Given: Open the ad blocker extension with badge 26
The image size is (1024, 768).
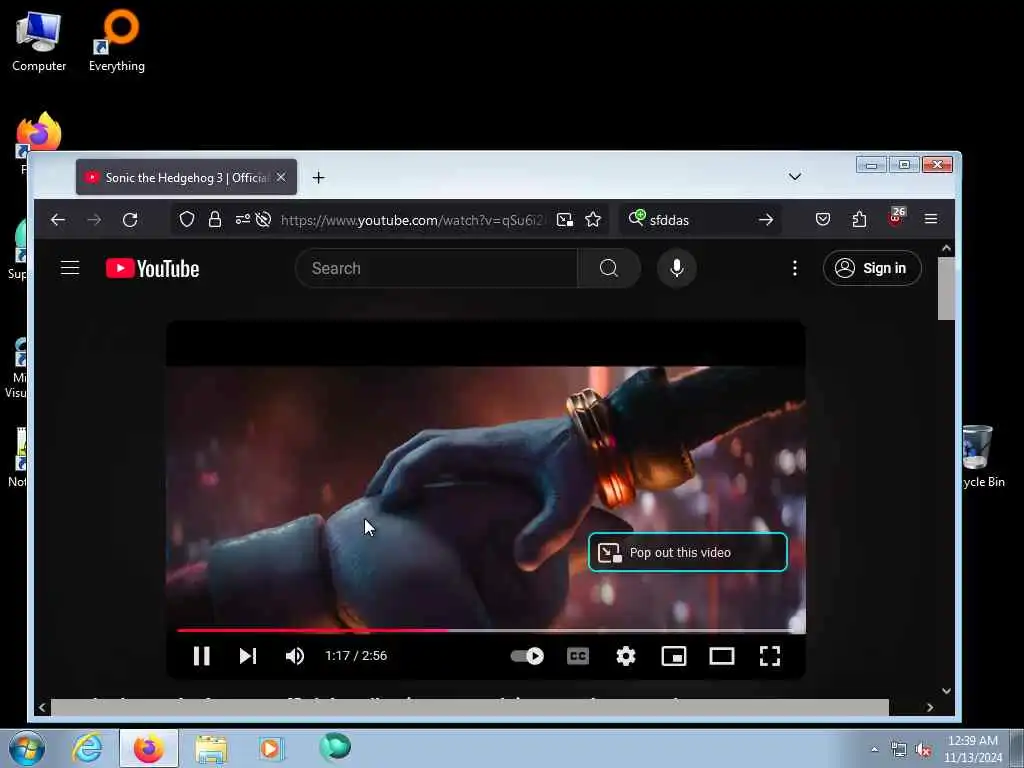Looking at the screenshot, I should coord(896,217).
